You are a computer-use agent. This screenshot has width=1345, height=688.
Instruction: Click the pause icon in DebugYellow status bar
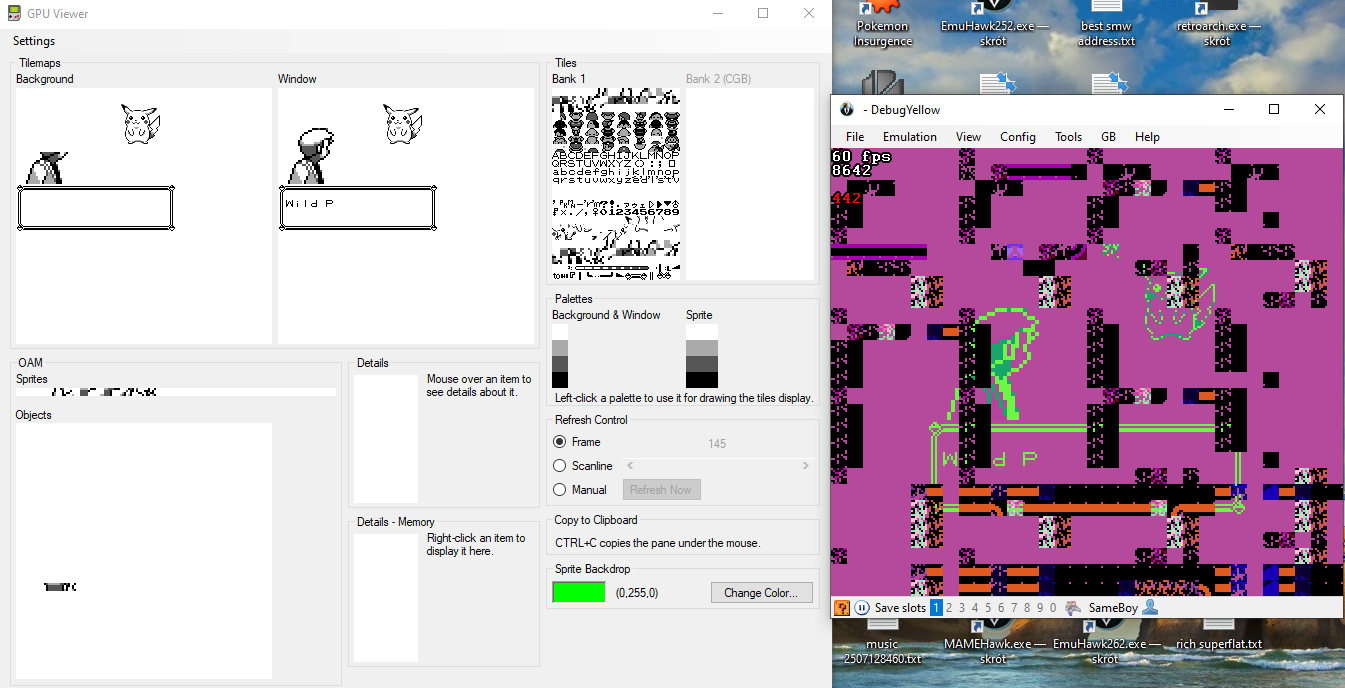(x=862, y=607)
